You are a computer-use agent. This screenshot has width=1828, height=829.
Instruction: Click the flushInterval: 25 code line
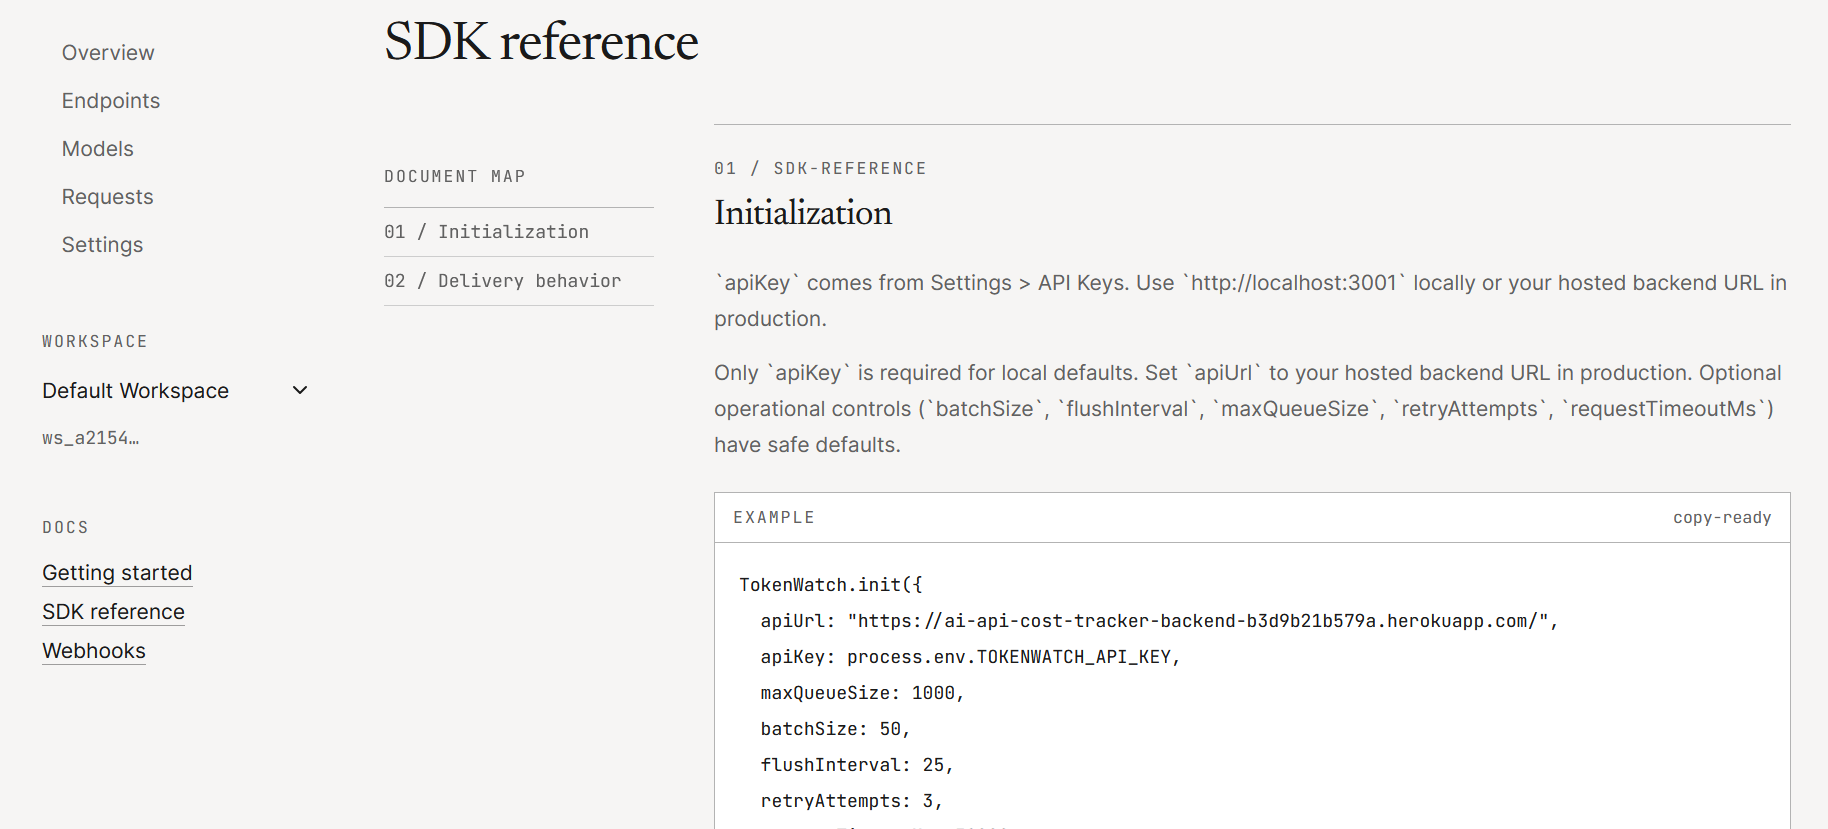click(857, 765)
